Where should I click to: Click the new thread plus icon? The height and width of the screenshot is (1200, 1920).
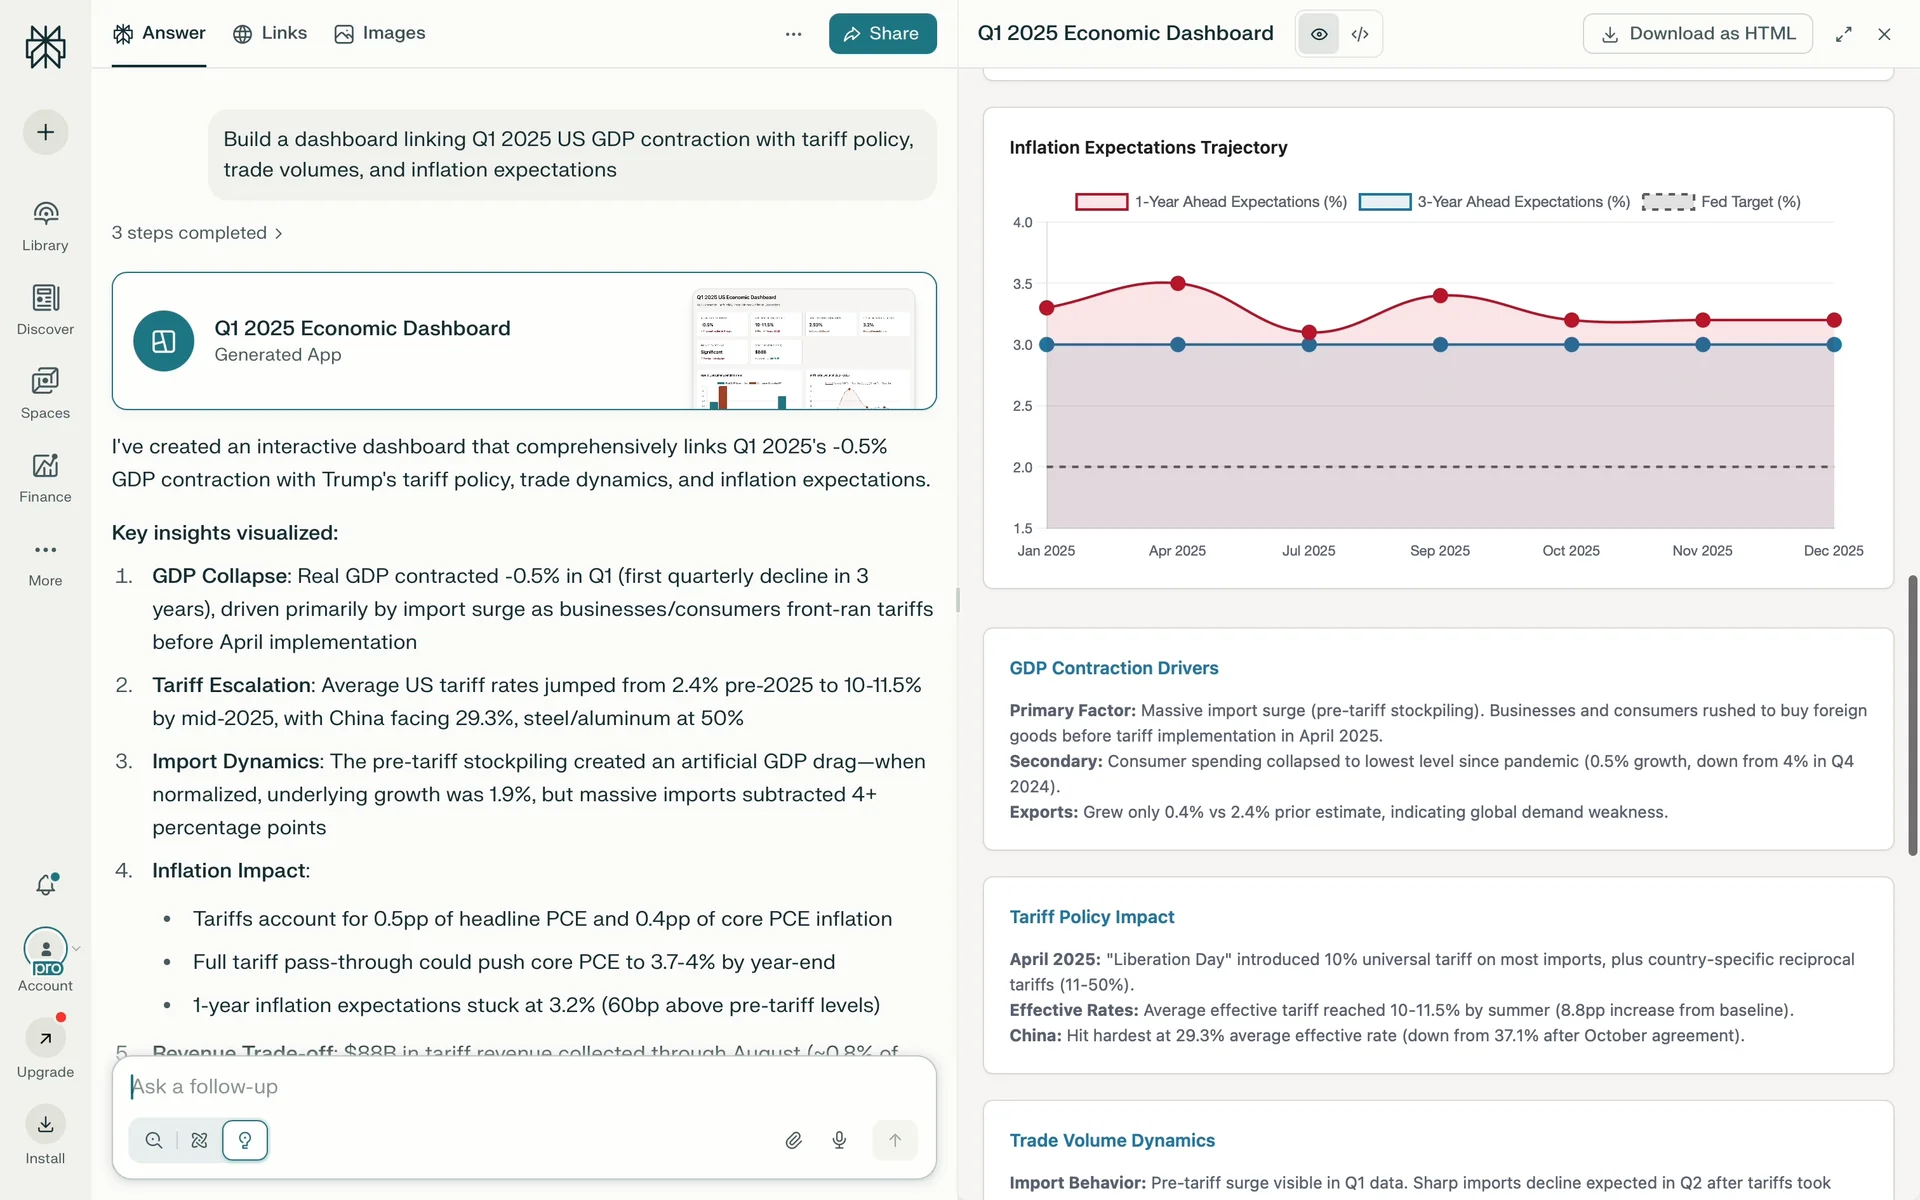tap(45, 132)
